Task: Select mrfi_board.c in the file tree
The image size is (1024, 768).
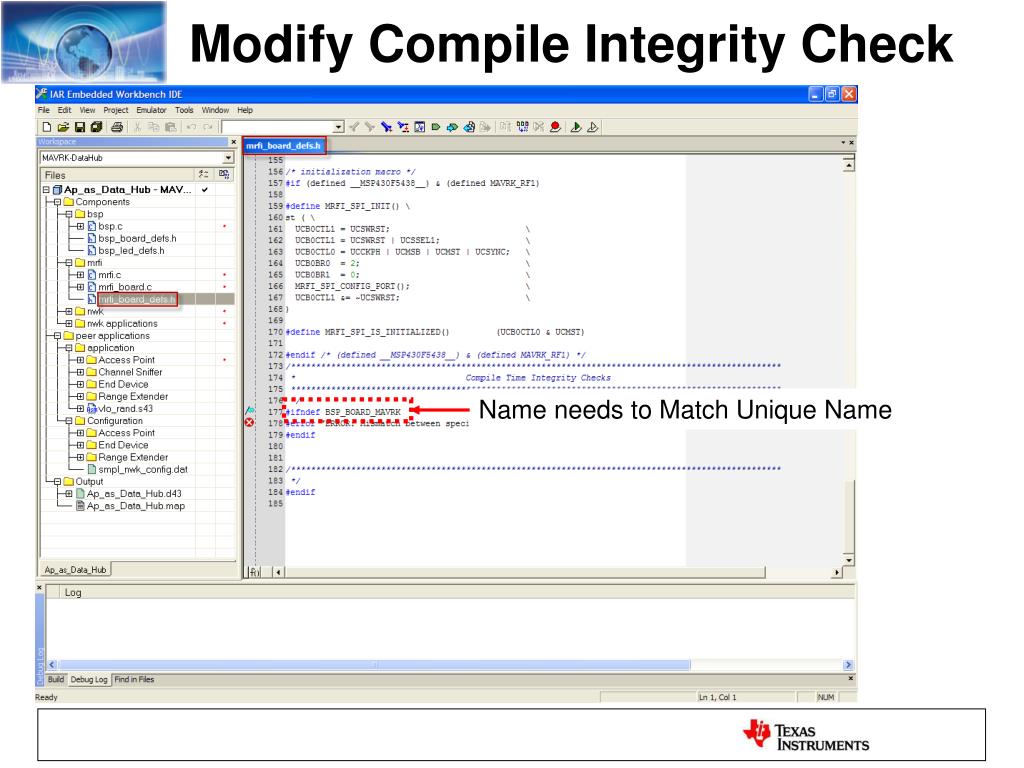Action: pyautogui.click(x=125, y=287)
